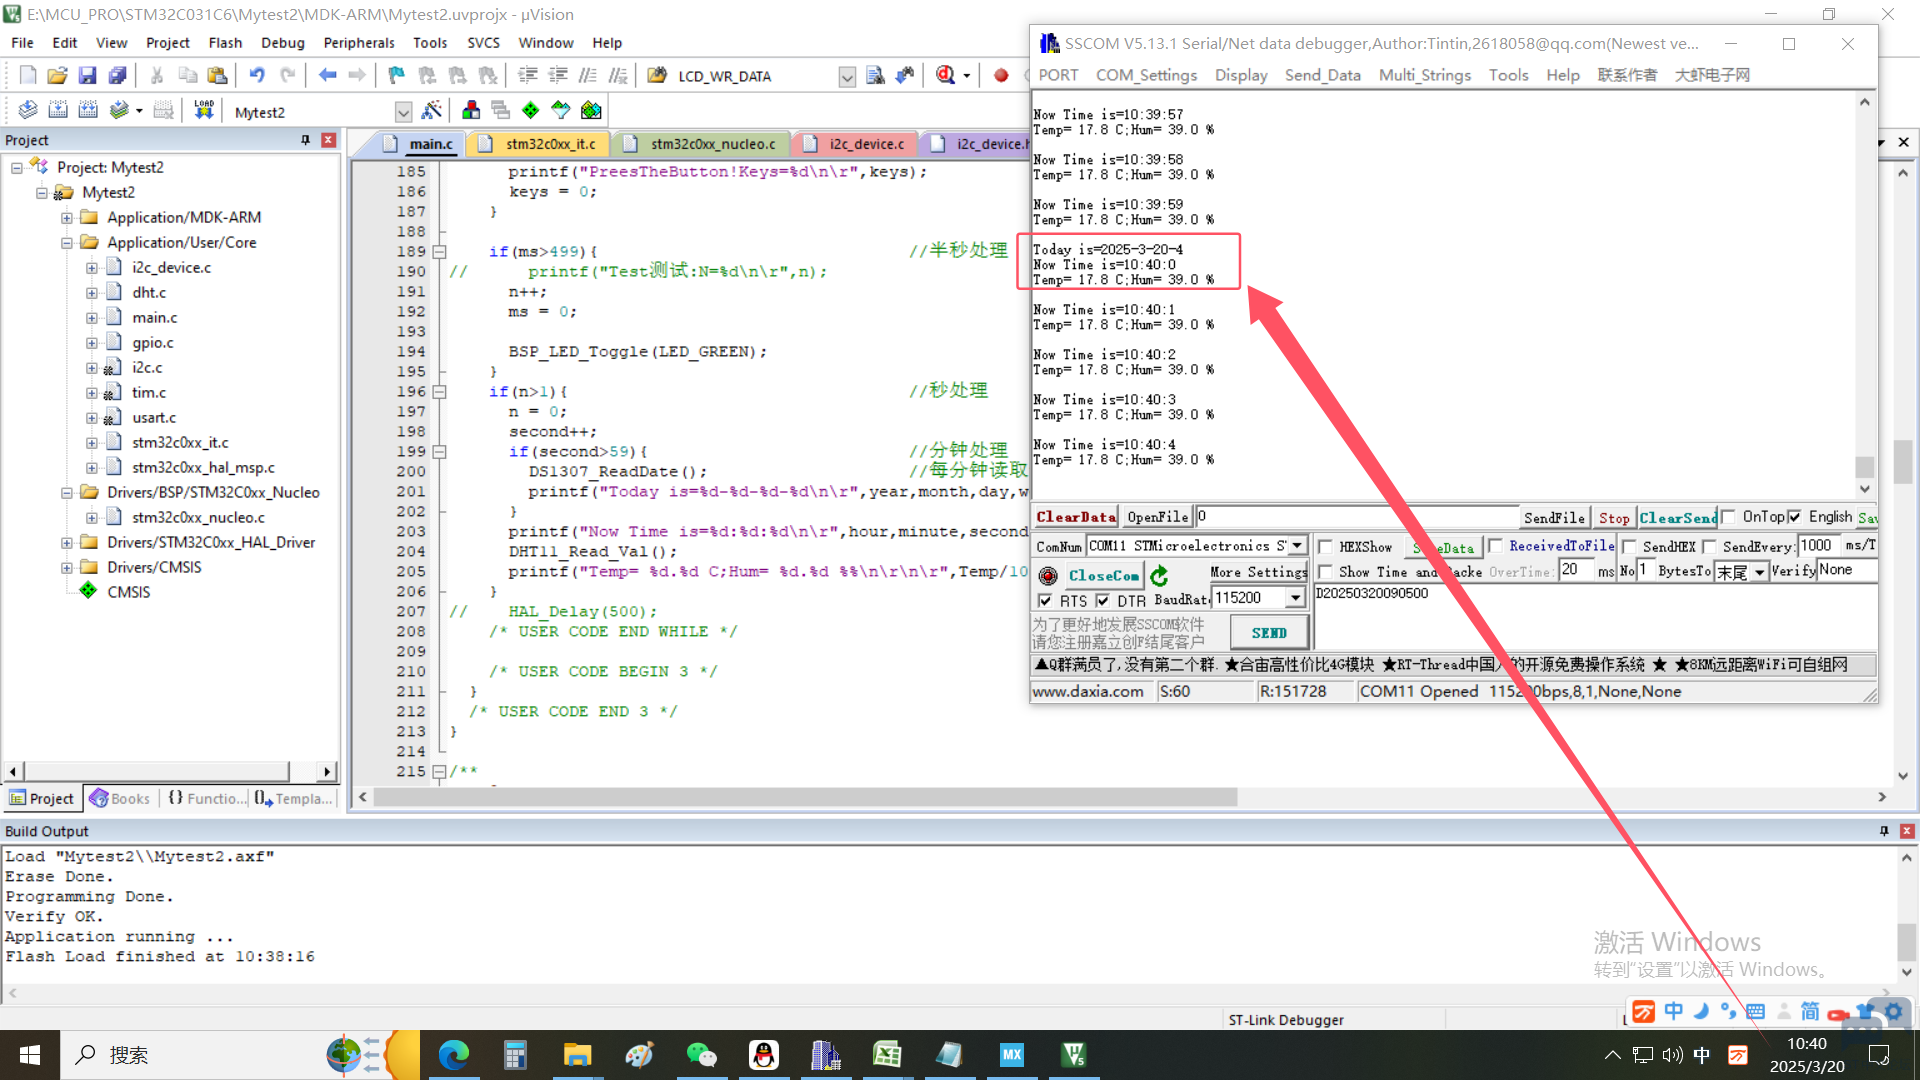The width and height of the screenshot is (1920, 1080).
Task: Expand the Application/MDK-ARM folder
Action: coord(67,218)
